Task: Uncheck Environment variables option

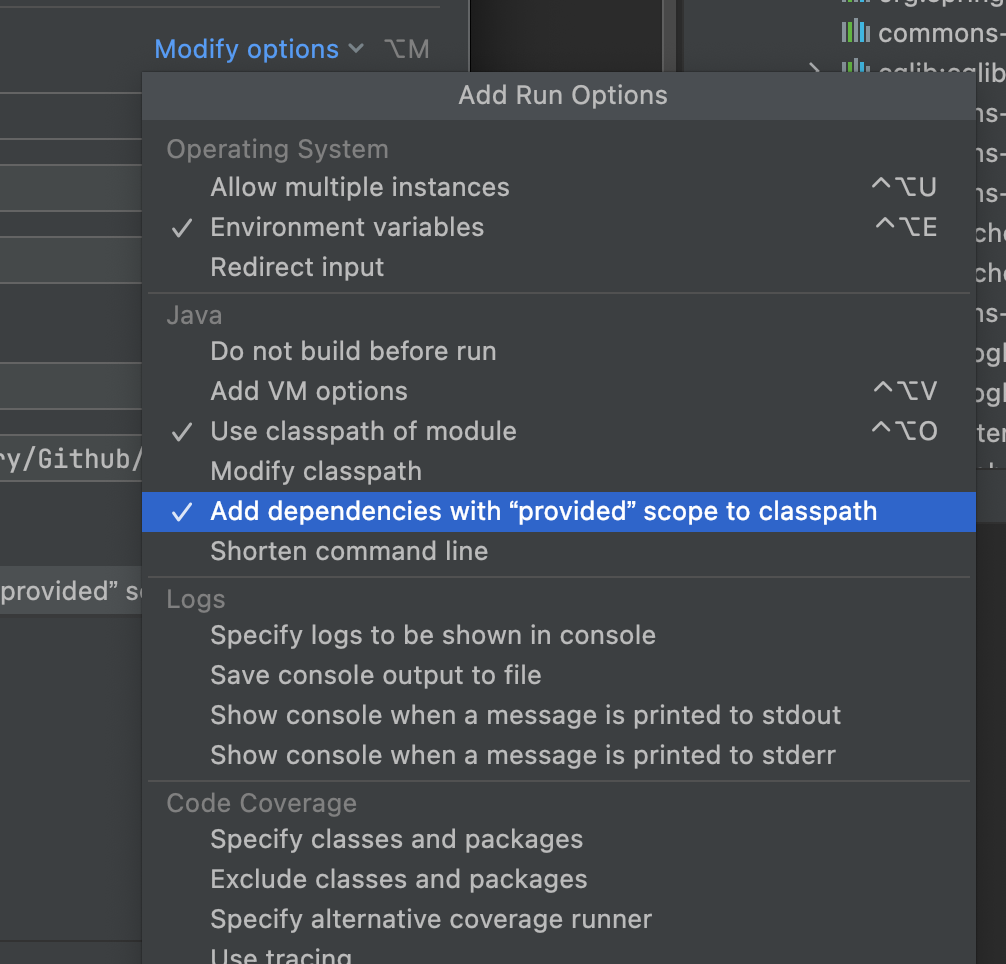Action: point(347,227)
